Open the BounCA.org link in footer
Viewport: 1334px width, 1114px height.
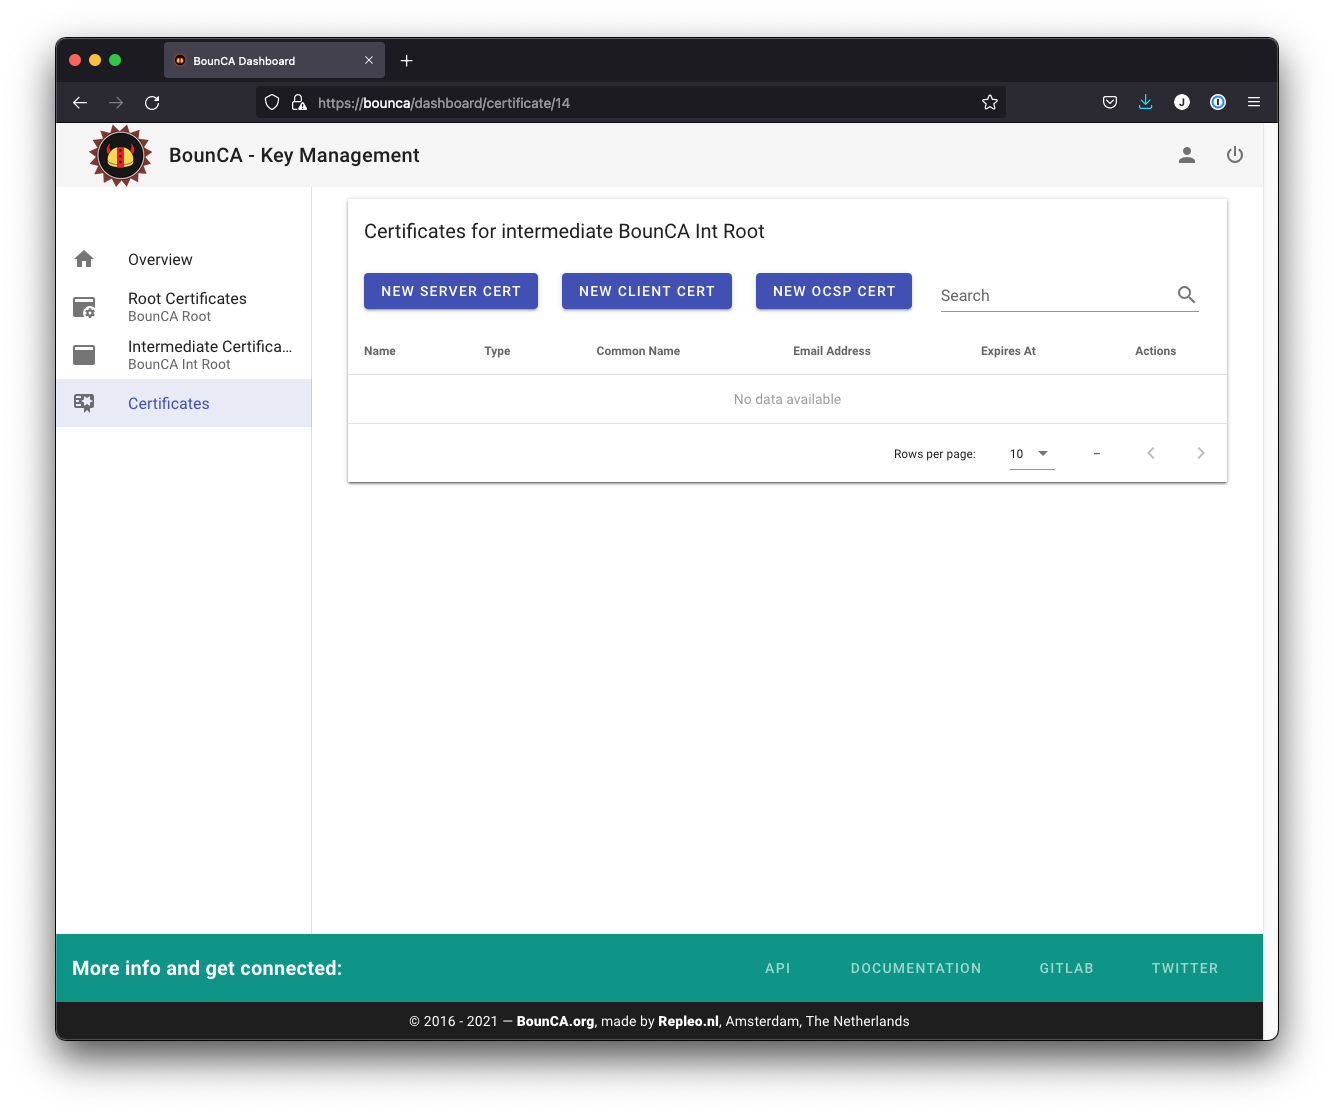[x=555, y=1021]
